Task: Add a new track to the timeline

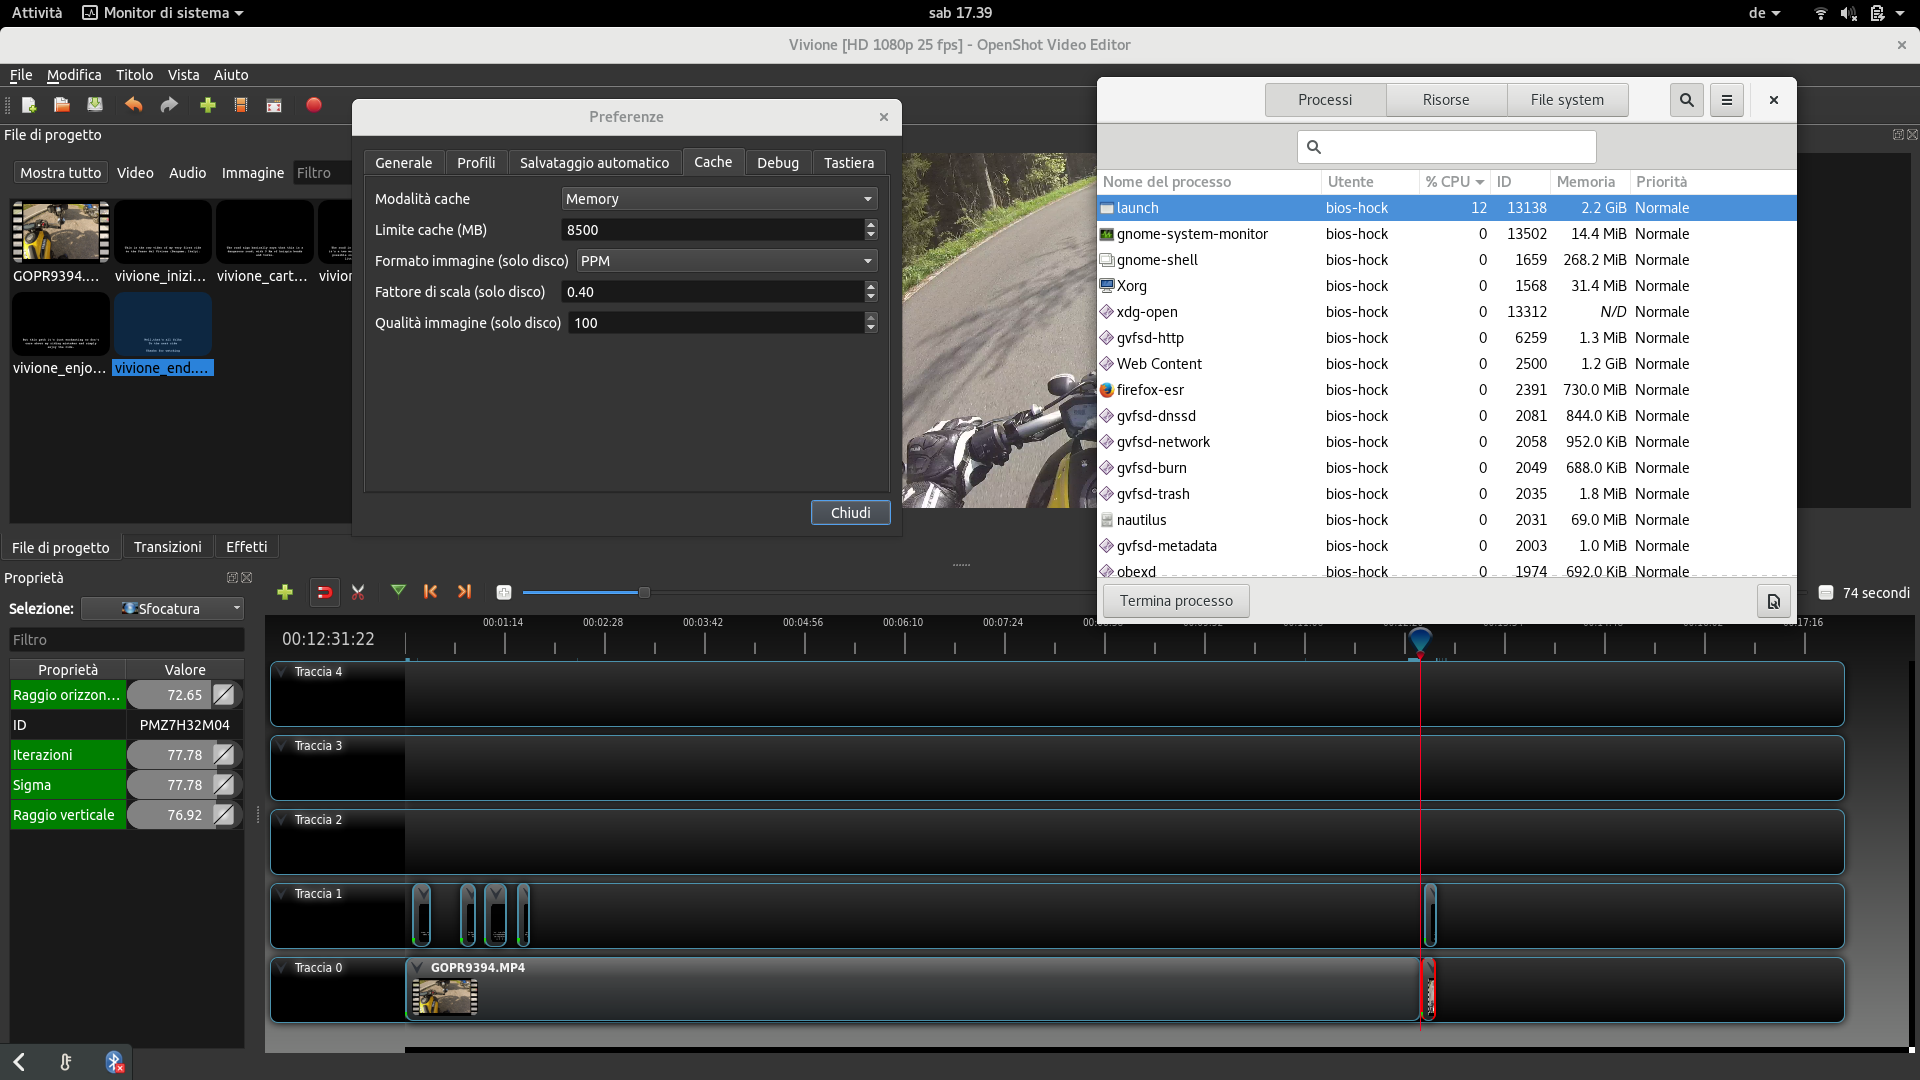Action: click(x=285, y=592)
